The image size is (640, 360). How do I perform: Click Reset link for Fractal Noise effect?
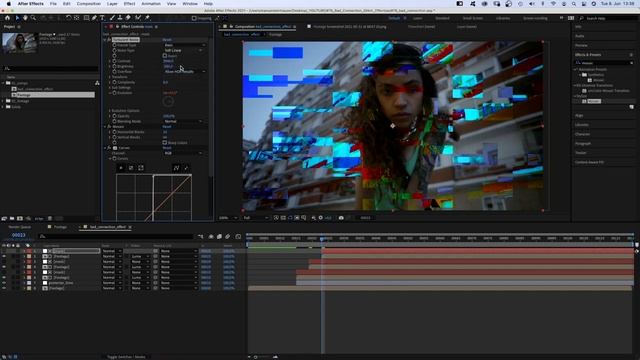tap(167, 40)
